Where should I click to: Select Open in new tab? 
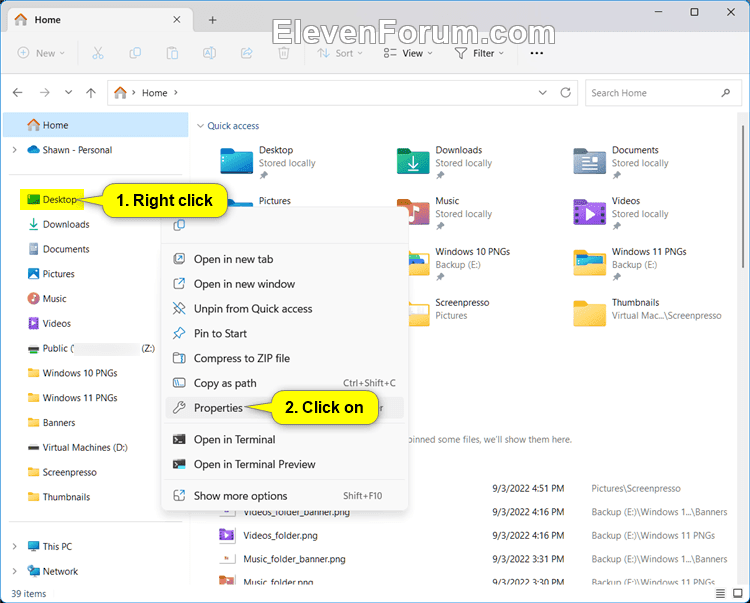click(x=285, y=259)
